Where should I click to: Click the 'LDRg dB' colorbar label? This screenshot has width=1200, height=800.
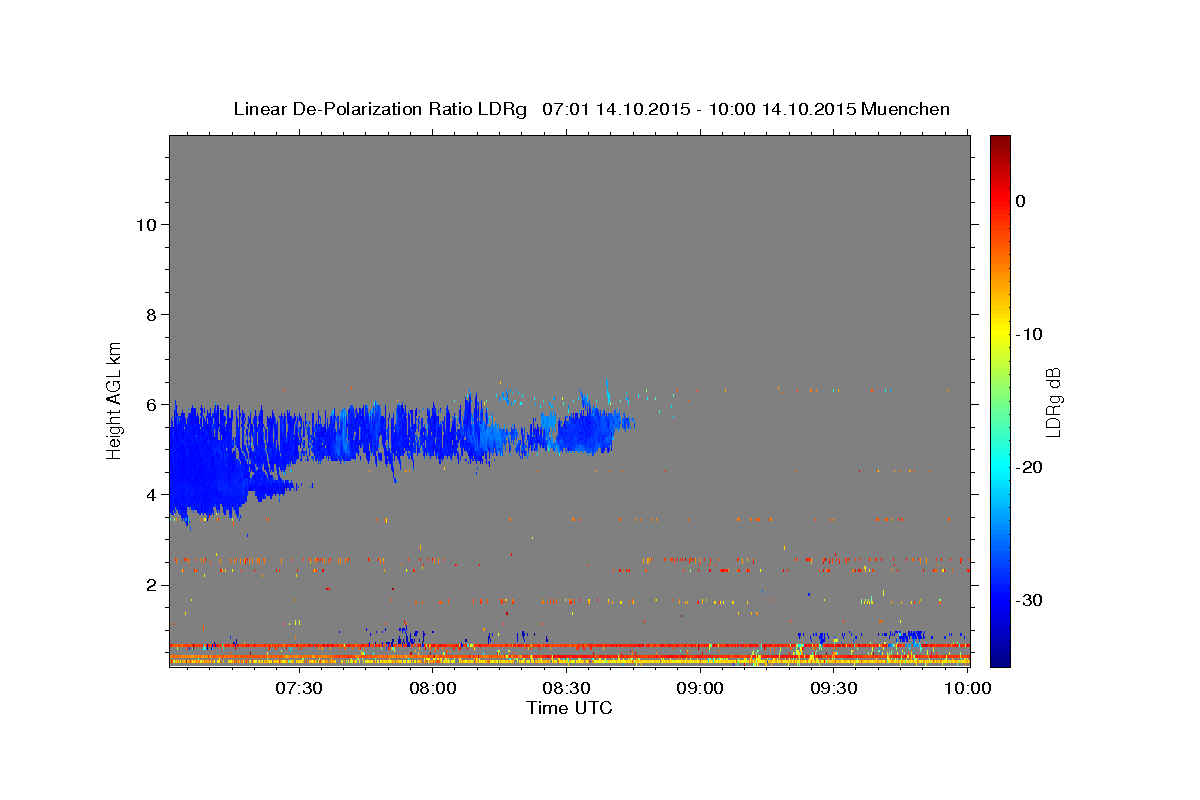point(1053,402)
